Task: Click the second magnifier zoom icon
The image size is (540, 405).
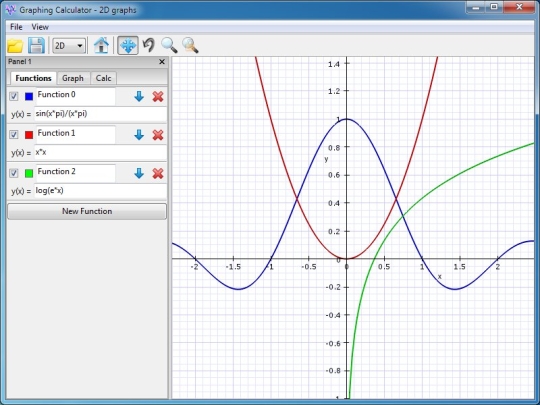Action: coord(190,45)
